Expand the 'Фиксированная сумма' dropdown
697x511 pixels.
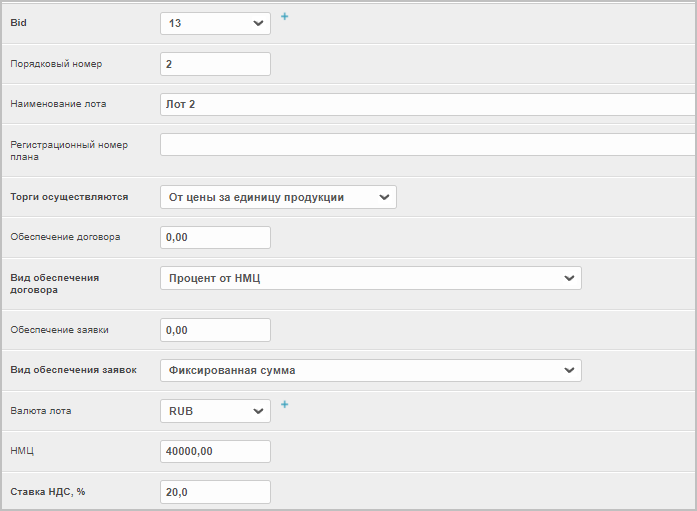click(x=370, y=370)
